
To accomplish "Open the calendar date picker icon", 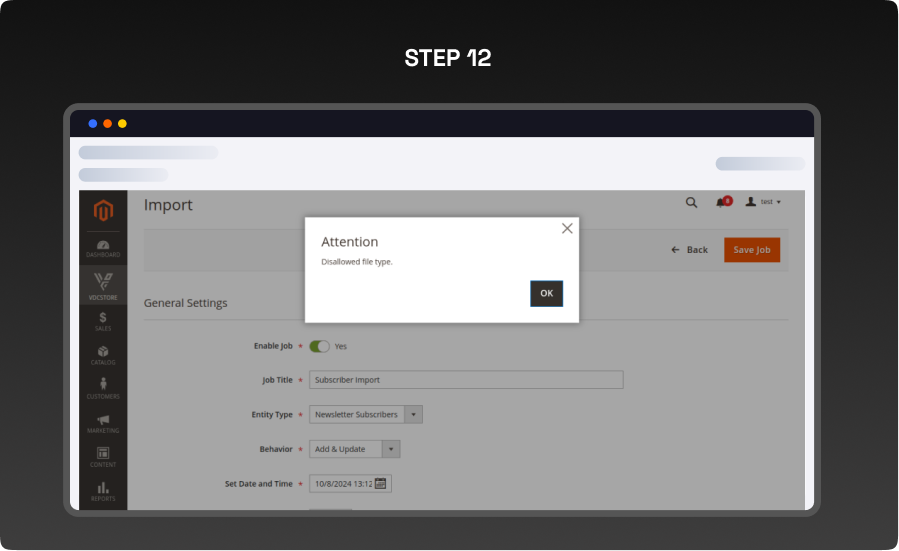I will (381, 484).
